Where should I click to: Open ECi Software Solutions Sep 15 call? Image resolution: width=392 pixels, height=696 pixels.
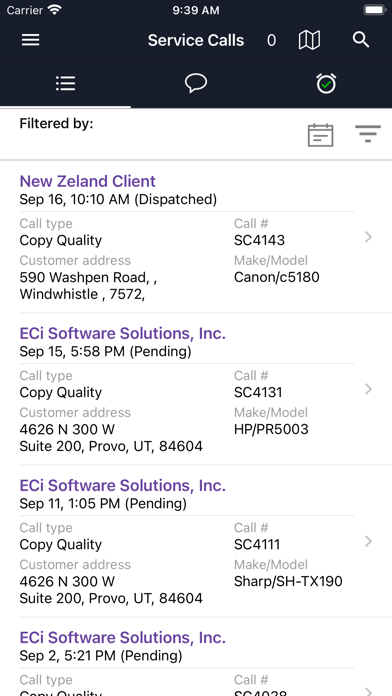pos(123,333)
